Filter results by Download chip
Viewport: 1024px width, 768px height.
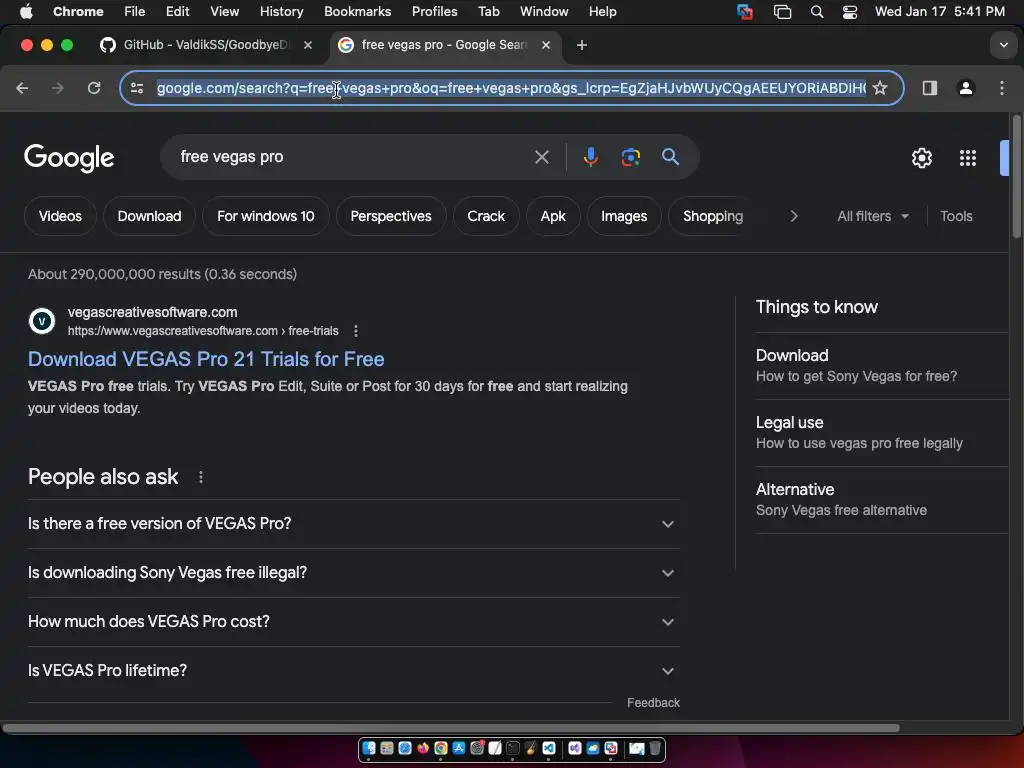pos(150,216)
